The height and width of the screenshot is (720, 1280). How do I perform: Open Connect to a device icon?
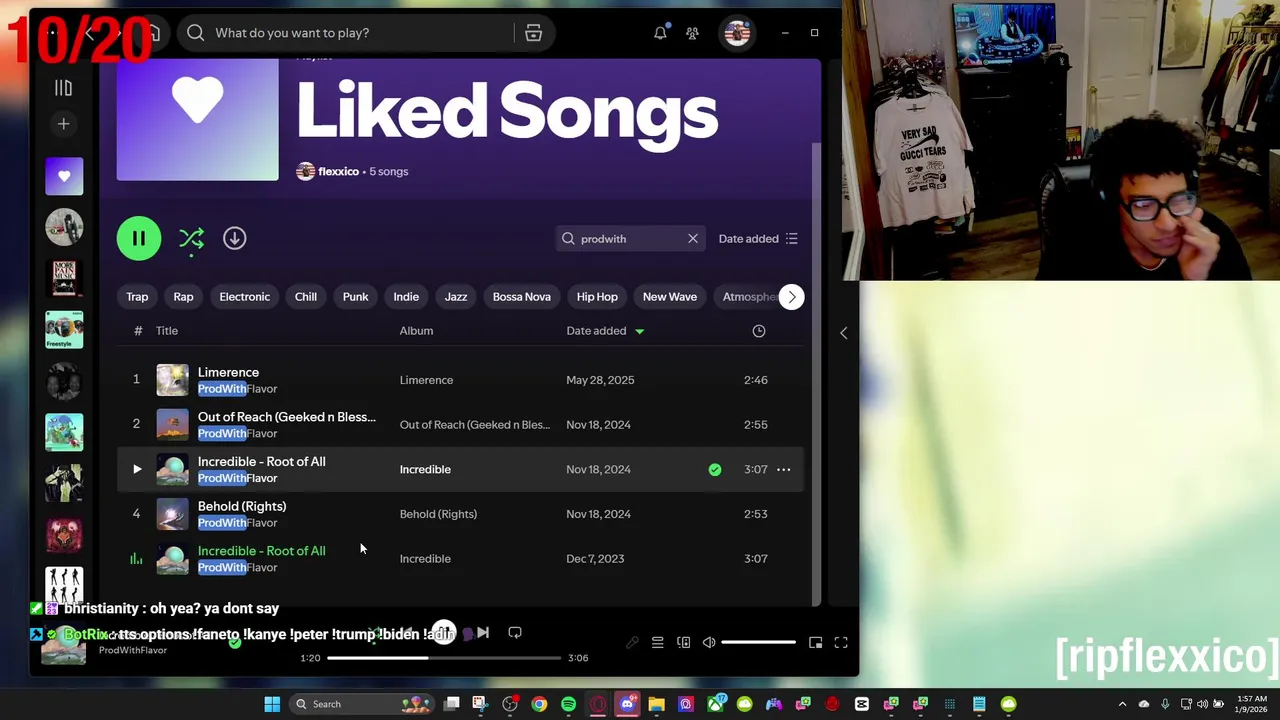tap(683, 643)
